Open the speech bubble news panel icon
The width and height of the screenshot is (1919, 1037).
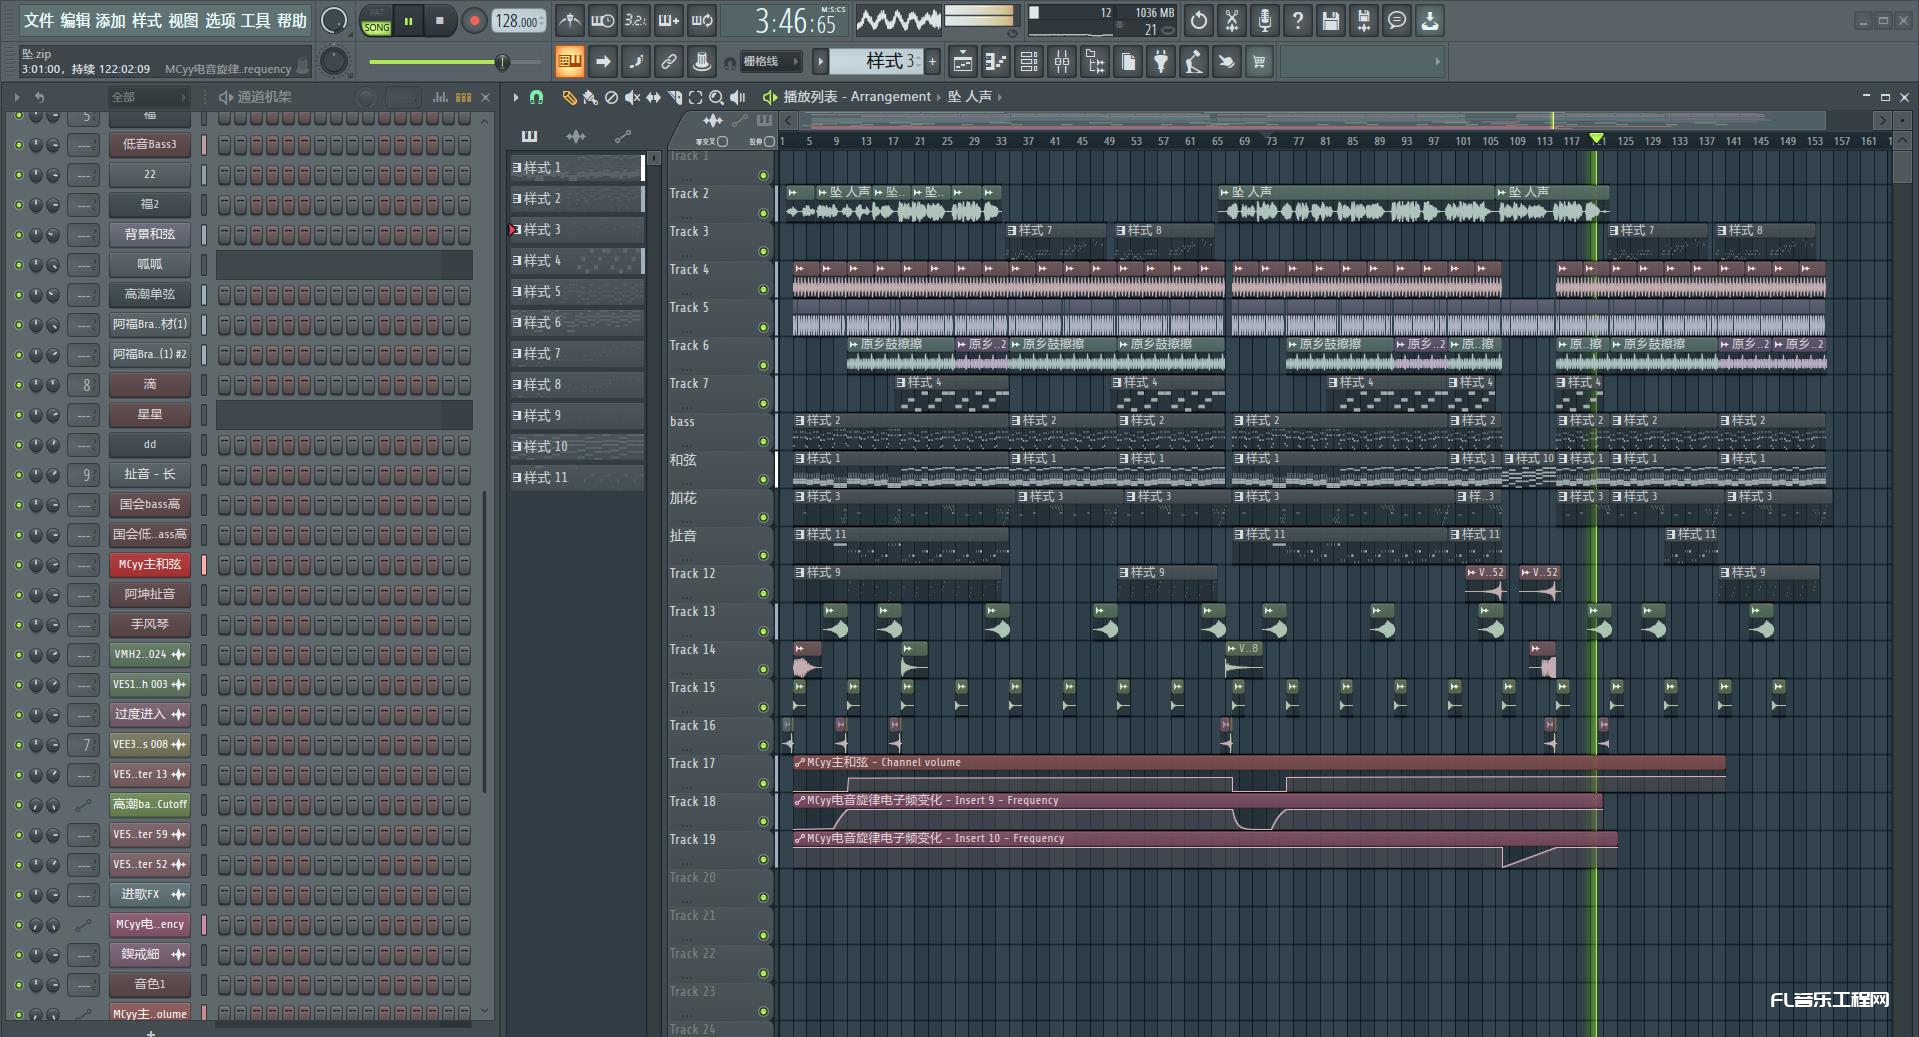click(x=1397, y=20)
